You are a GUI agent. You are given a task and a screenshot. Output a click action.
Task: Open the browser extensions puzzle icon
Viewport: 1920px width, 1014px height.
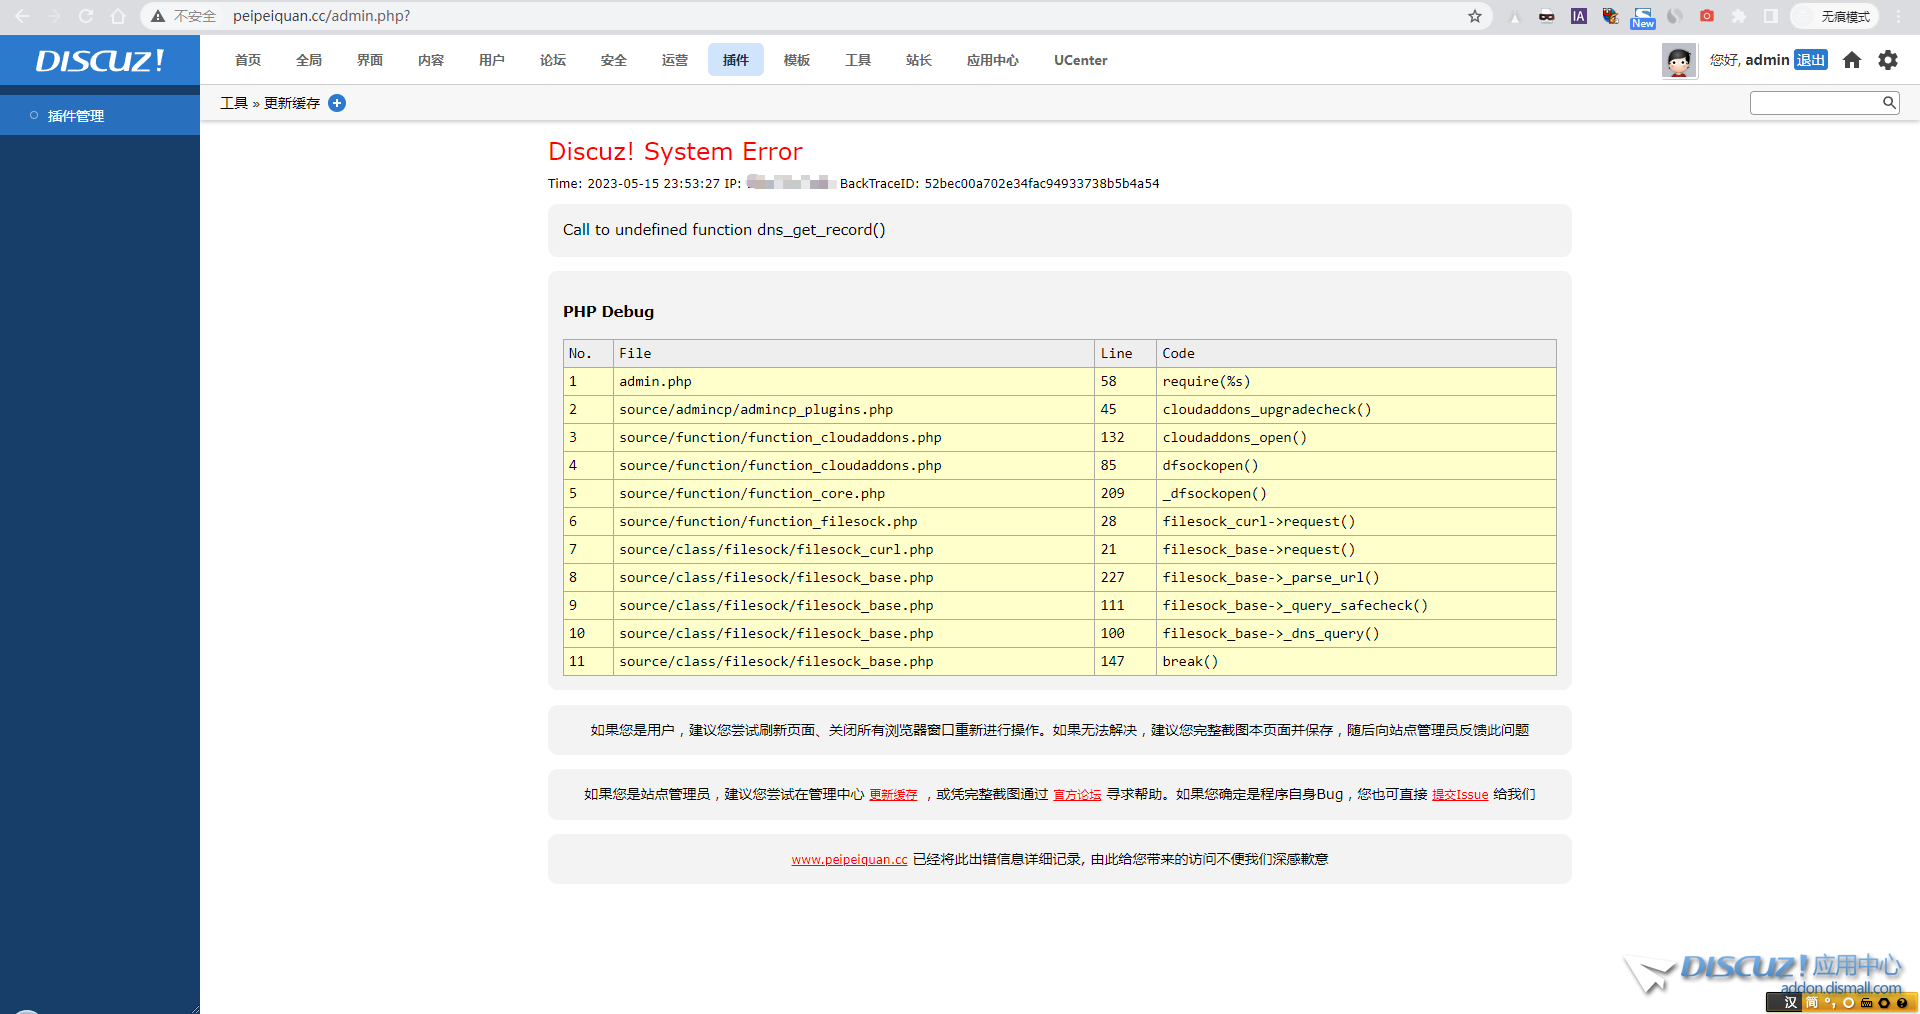pos(1739,16)
